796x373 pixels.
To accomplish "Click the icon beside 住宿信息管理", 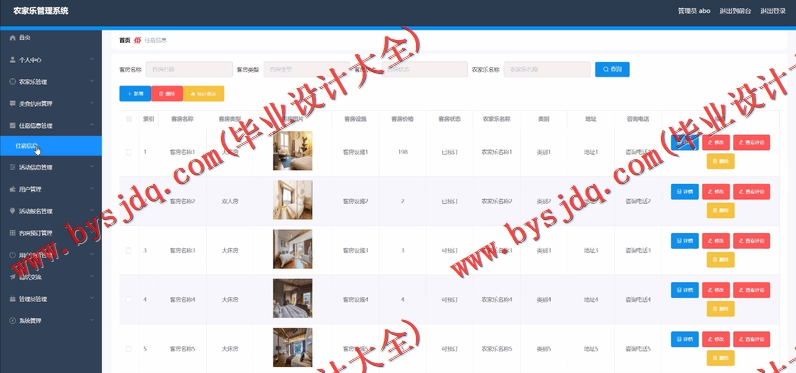I will tap(13, 125).
